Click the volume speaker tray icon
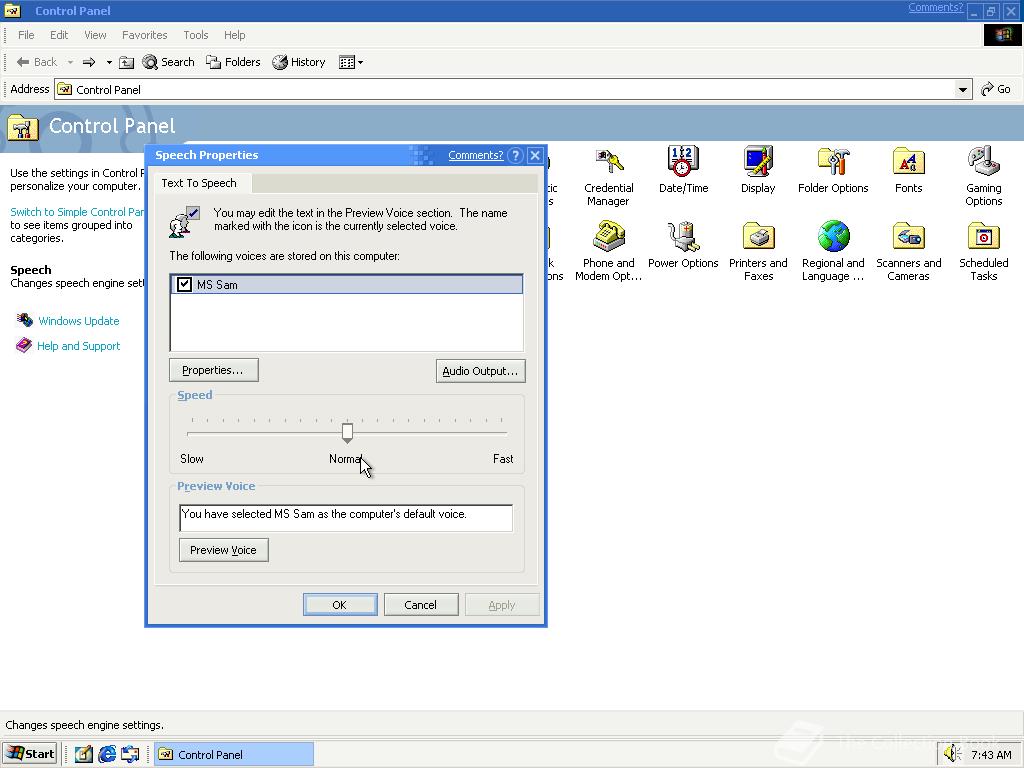 pyautogui.click(x=953, y=754)
